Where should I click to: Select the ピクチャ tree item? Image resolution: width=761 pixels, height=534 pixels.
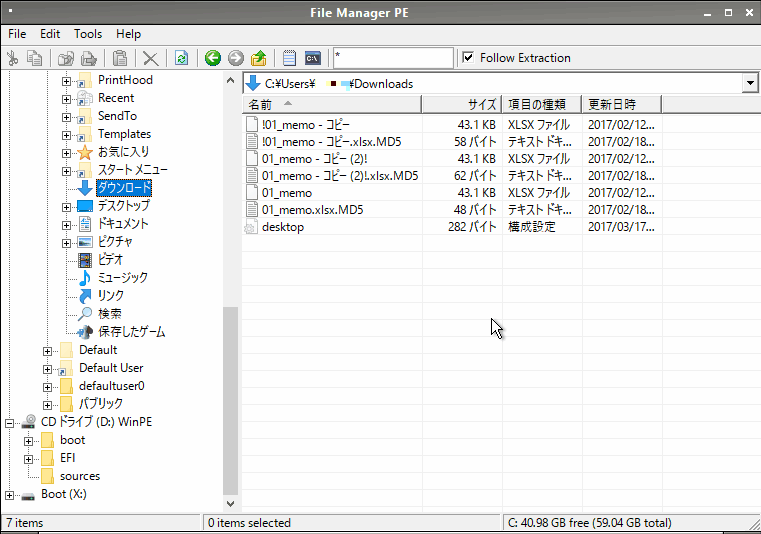pyautogui.click(x=115, y=242)
